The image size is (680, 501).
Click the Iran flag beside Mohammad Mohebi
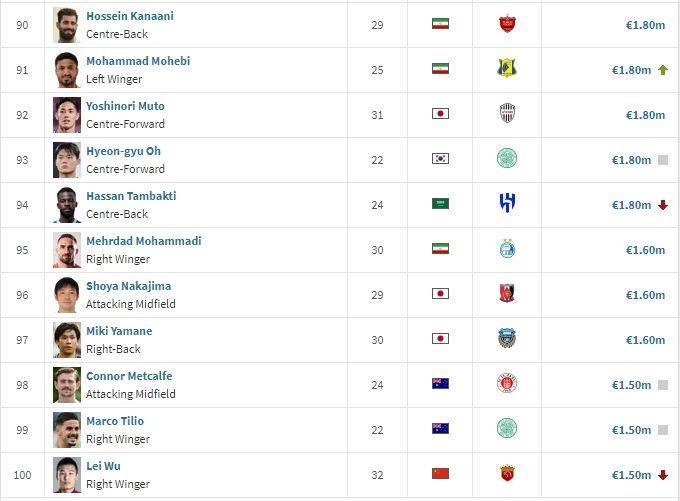(440, 69)
